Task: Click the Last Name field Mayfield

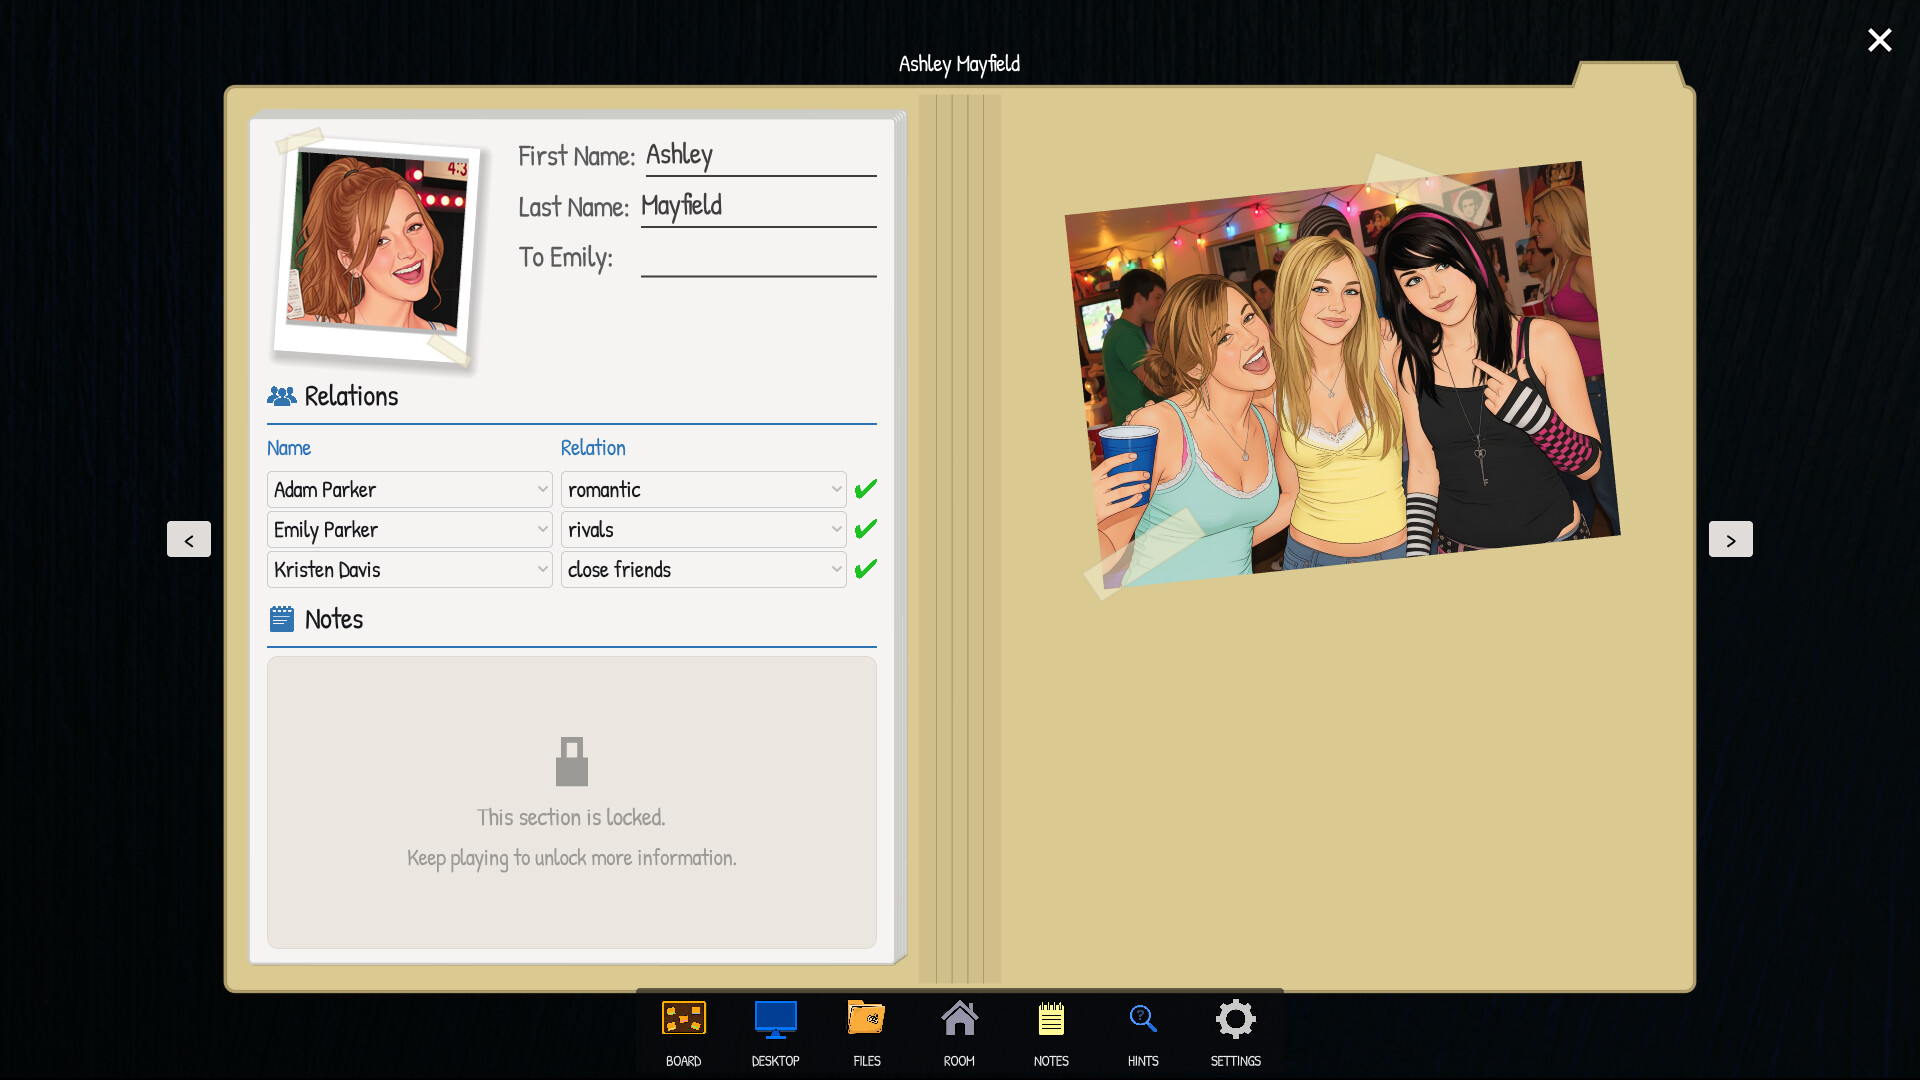Action: 758,207
